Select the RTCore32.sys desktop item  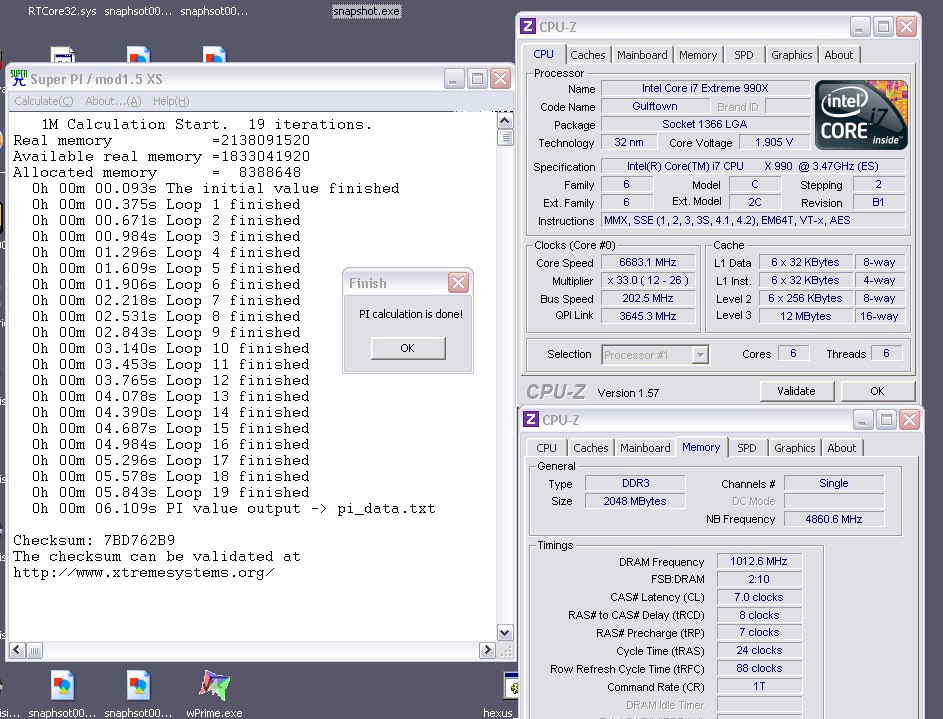pyautogui.click(x=61, y=12)
